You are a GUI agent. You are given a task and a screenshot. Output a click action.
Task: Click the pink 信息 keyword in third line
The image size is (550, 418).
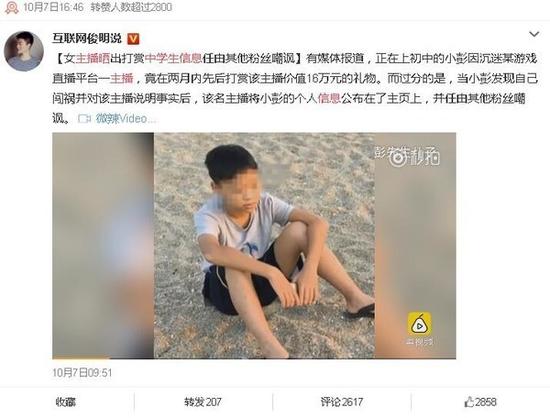(x=329, y=99)
